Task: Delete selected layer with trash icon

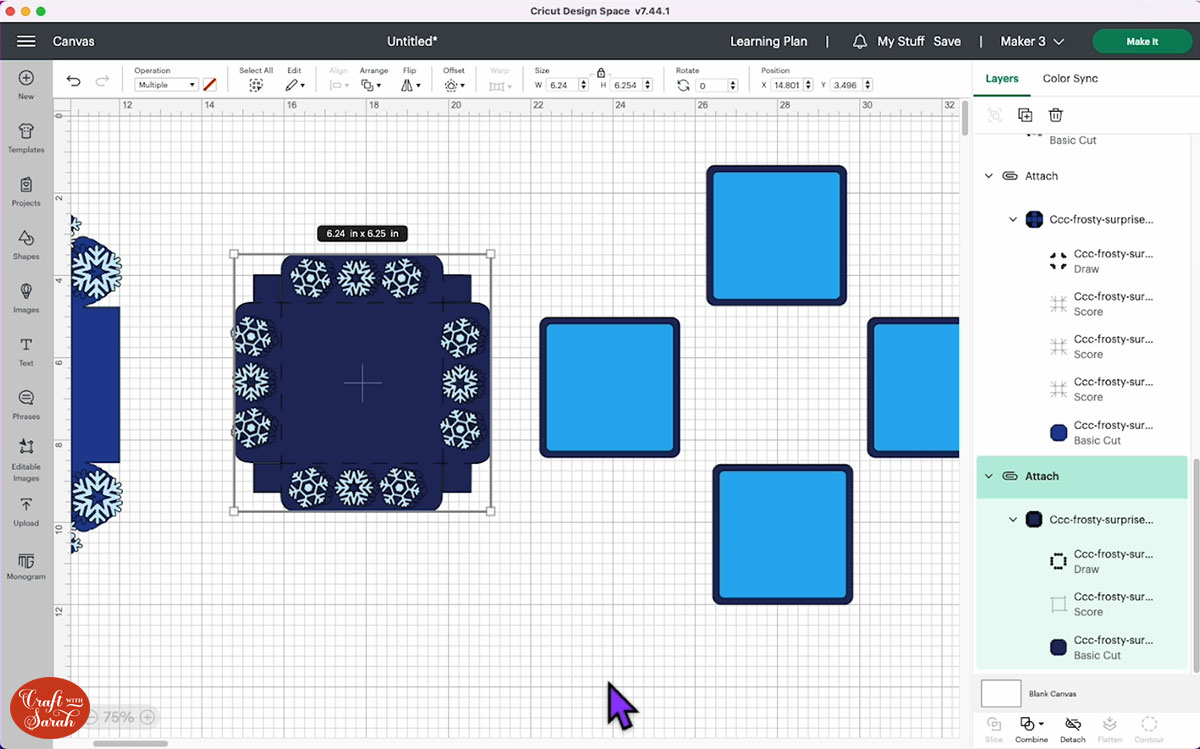Action: tap(1055, 115)
